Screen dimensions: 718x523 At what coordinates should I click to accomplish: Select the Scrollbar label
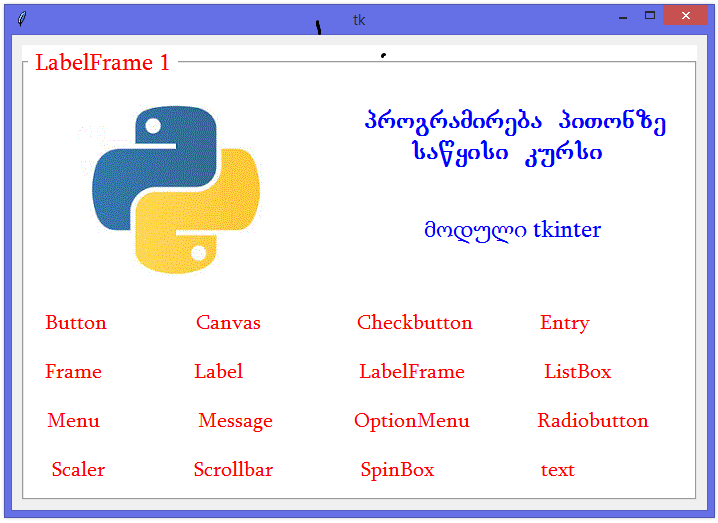(x=233, y=469)
